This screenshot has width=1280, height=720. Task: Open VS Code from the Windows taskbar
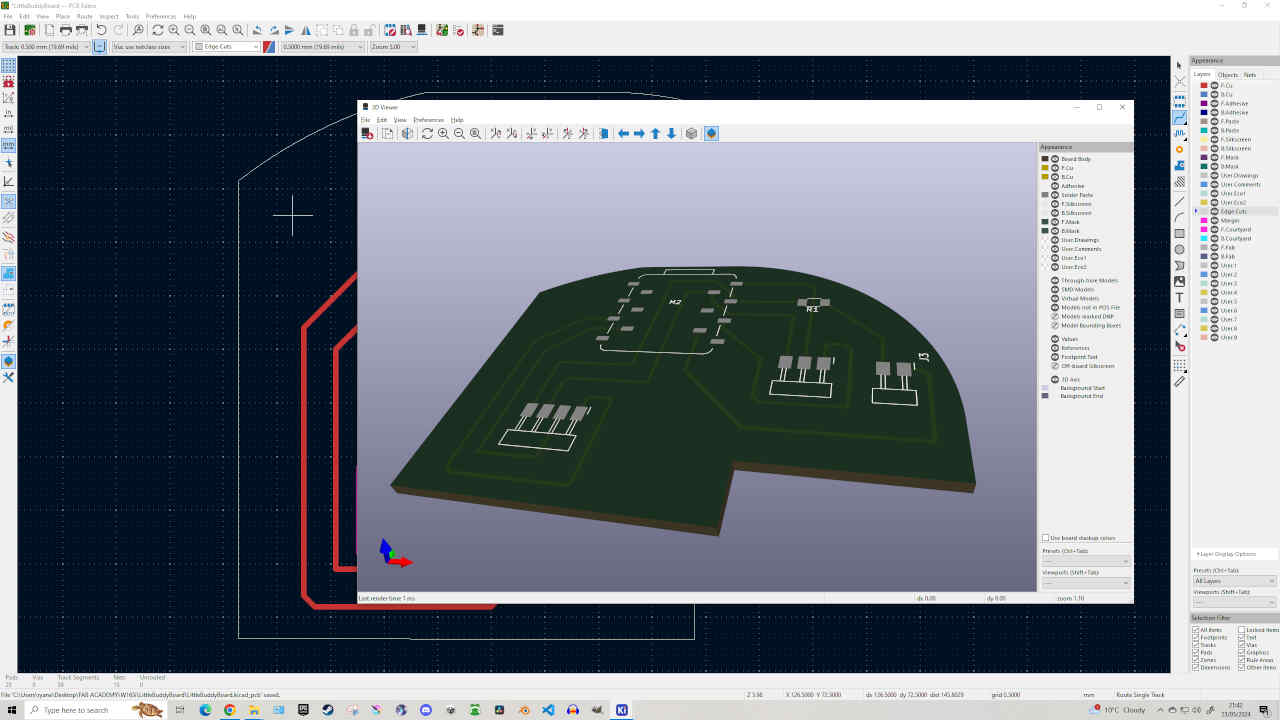tap(548, 710)
